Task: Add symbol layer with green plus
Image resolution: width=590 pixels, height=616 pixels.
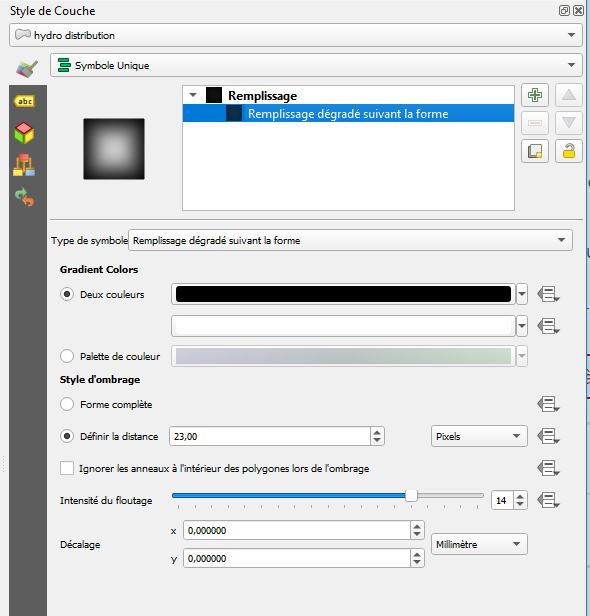Action: (x=535, y=95)
